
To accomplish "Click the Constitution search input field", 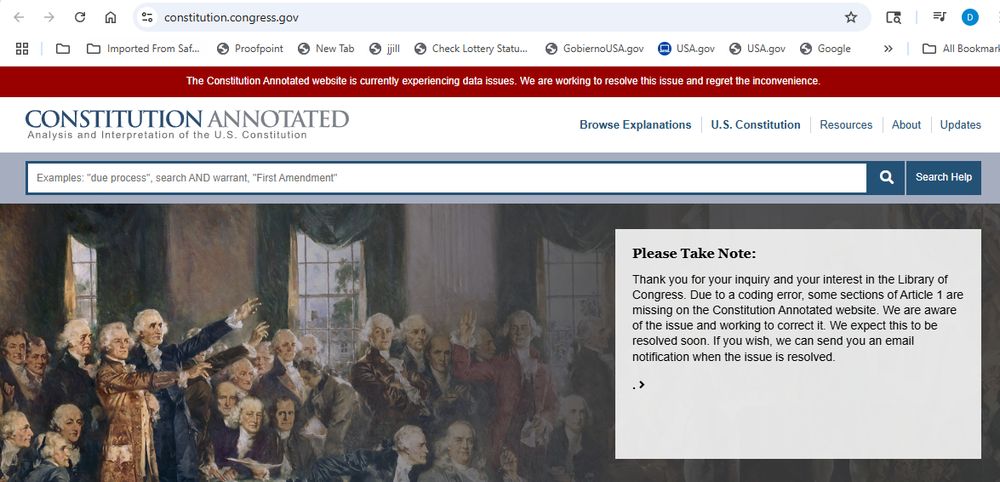I will coord(446,178).
